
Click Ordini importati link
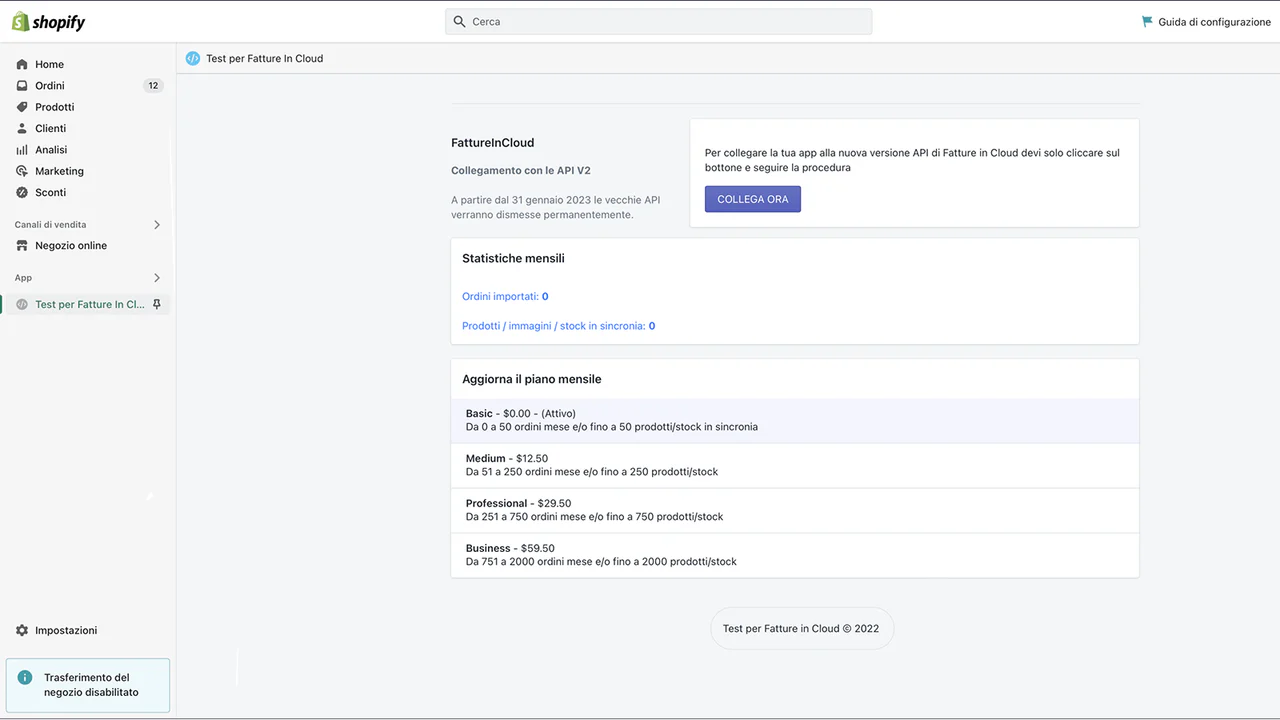coord(505,296)
